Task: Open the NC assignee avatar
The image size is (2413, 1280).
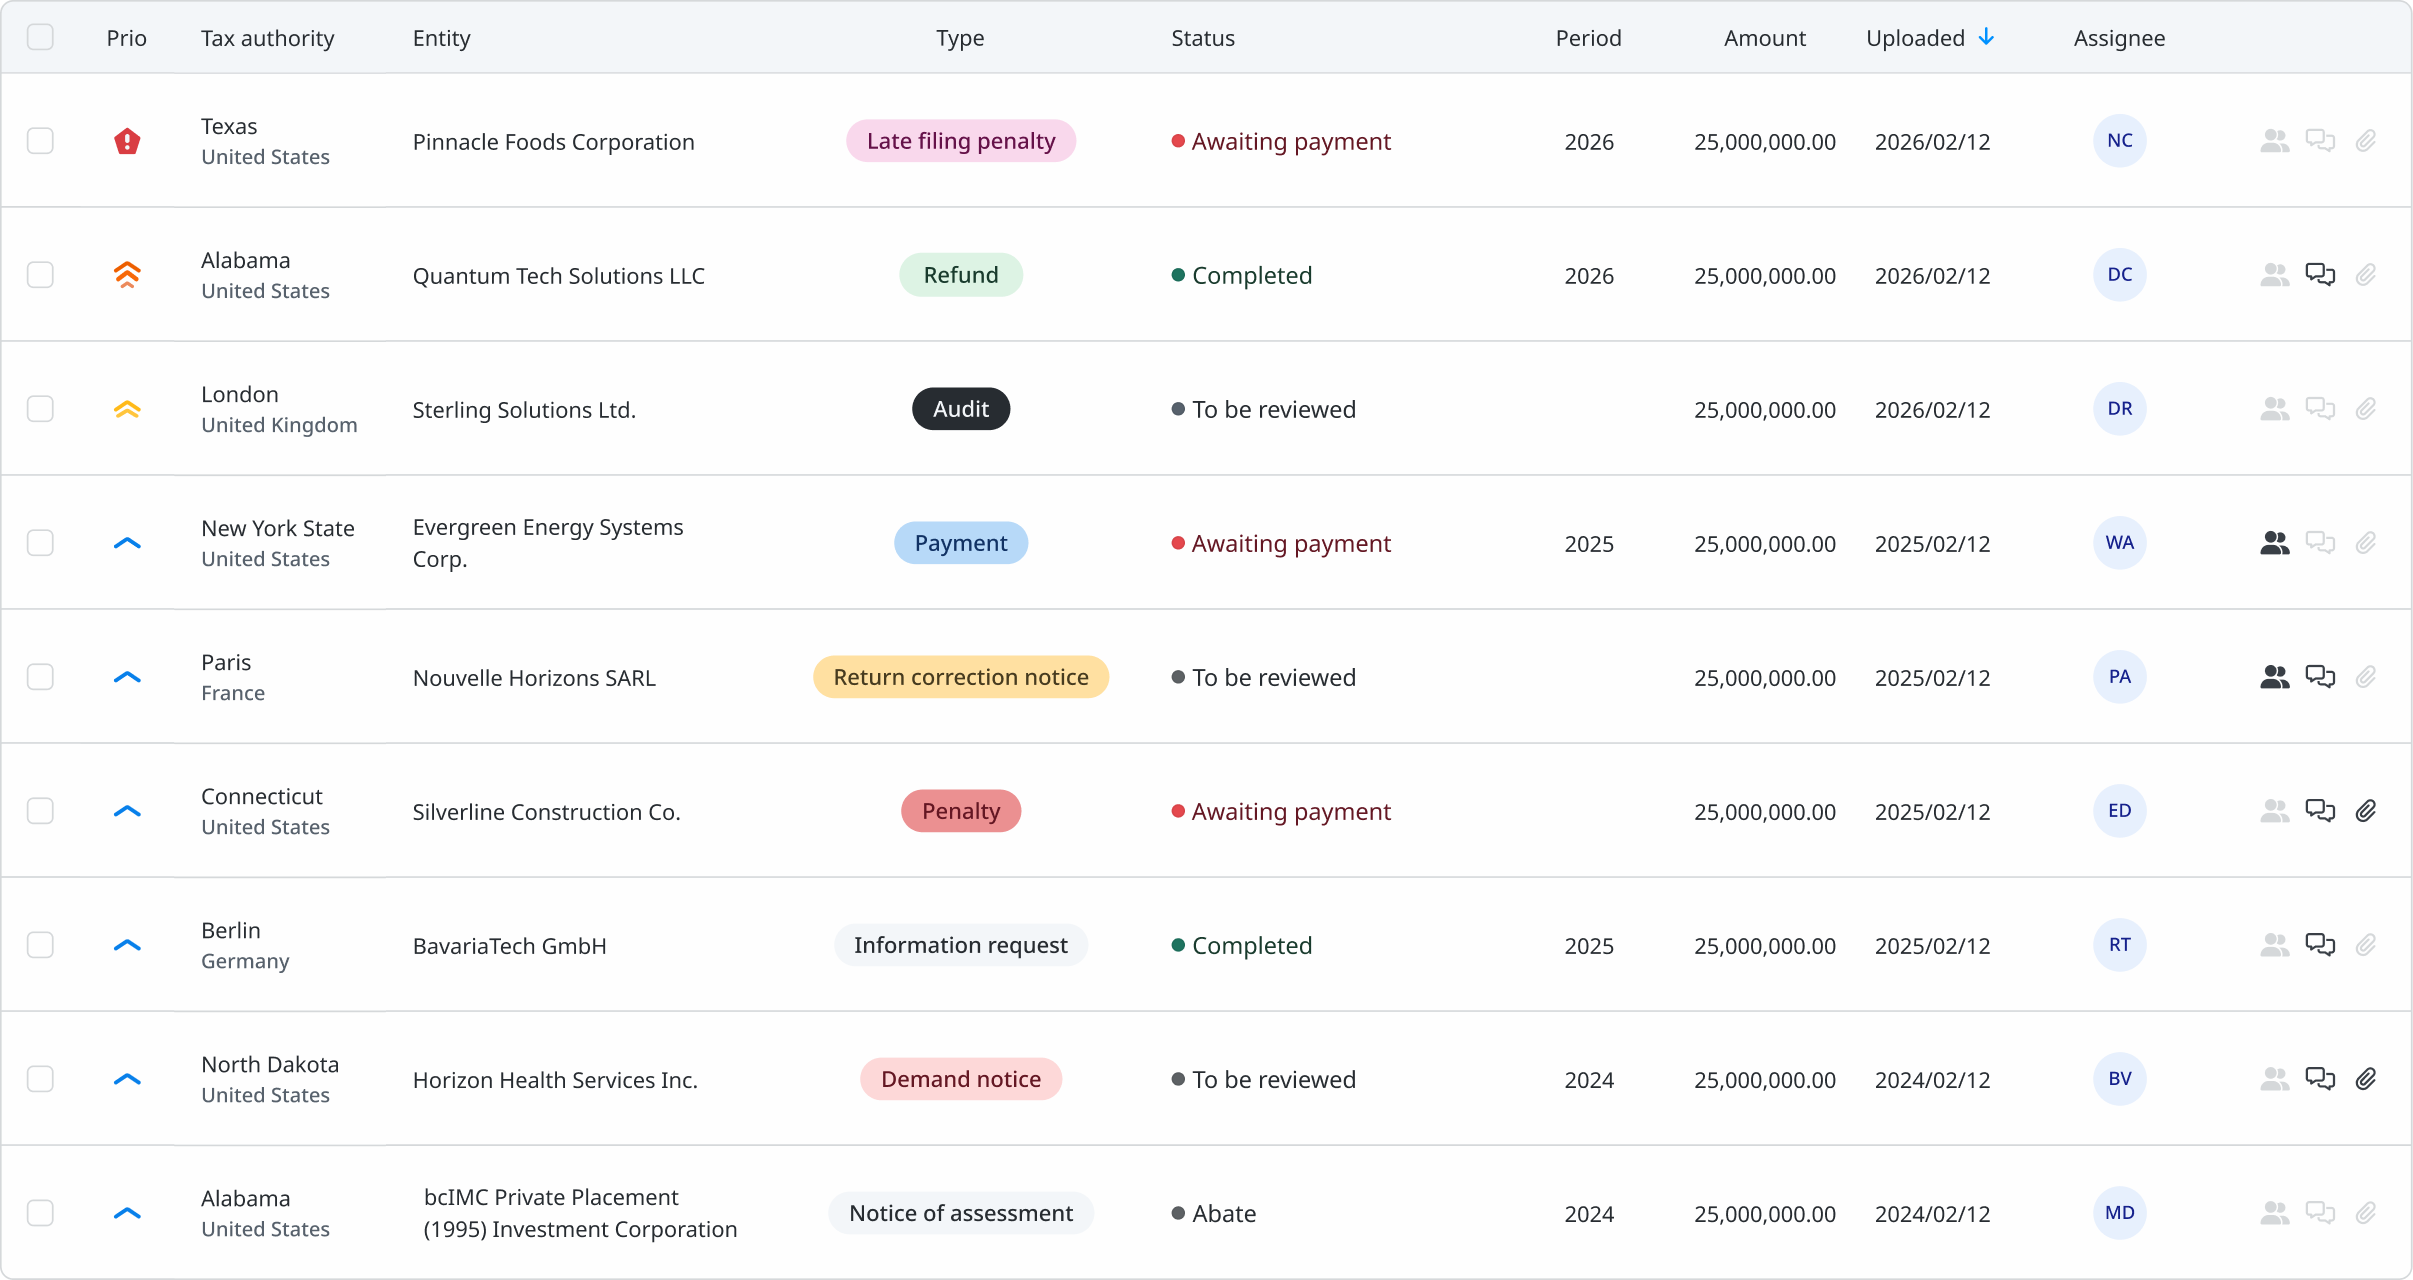Action: click(x=2119, y=141)
